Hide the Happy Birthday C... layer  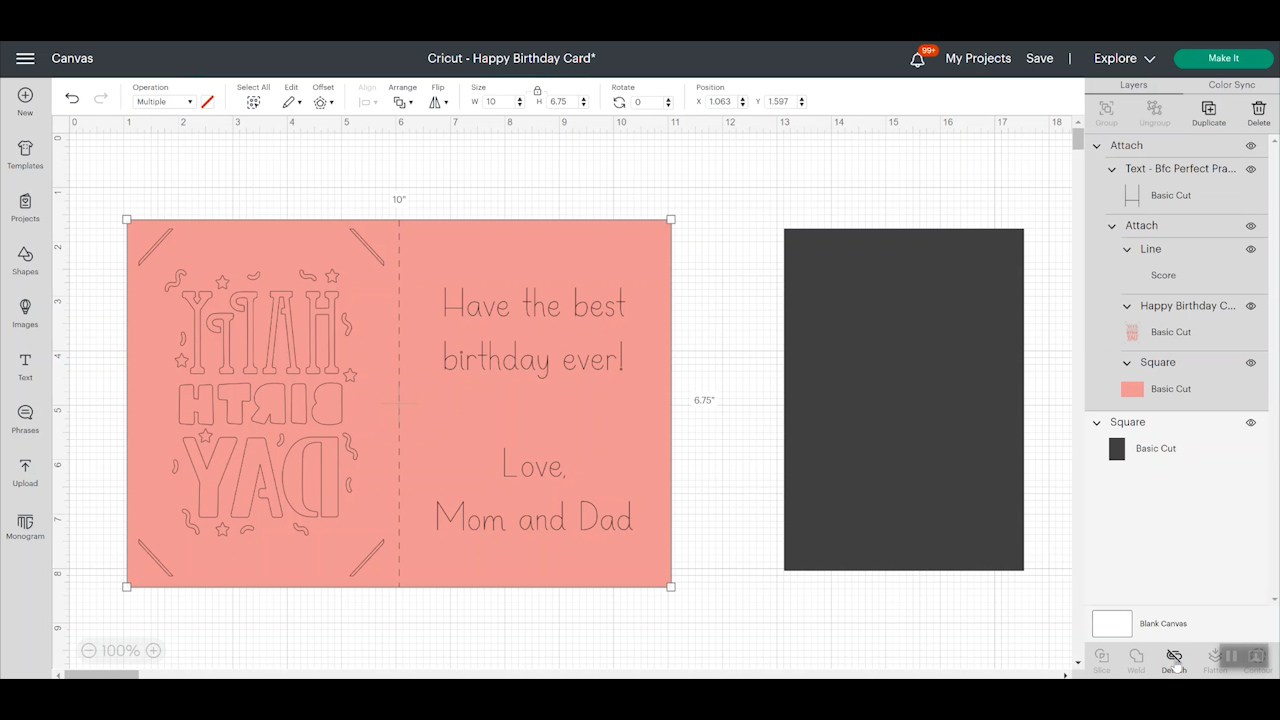click(x=1250, y=306)
